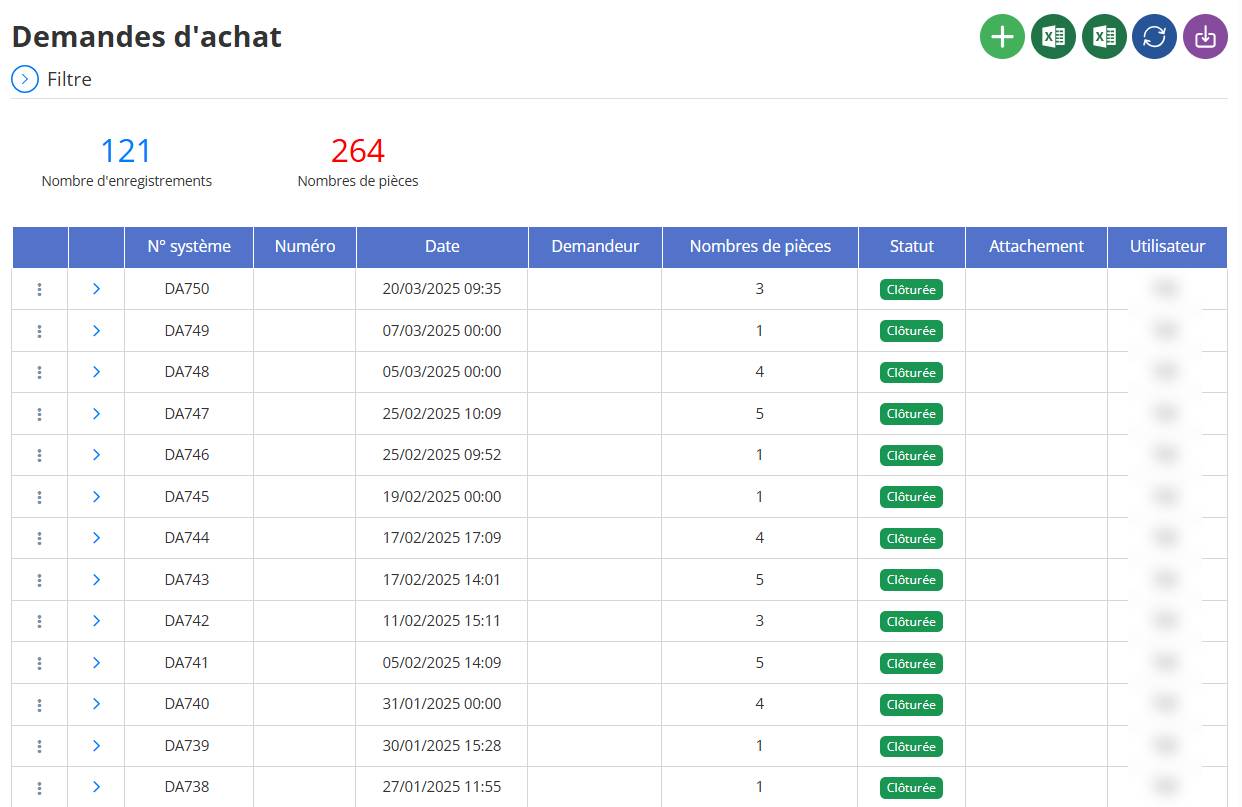Open the three-dot menu for DA738
This screenshot has height=807, width=1242.
39,787
